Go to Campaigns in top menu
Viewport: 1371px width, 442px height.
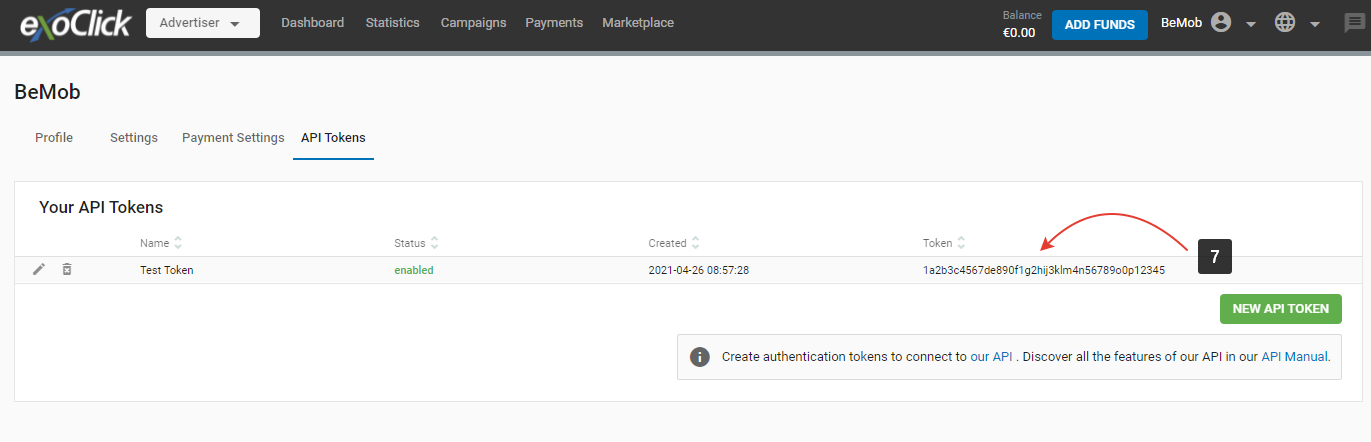pos(473,23)
